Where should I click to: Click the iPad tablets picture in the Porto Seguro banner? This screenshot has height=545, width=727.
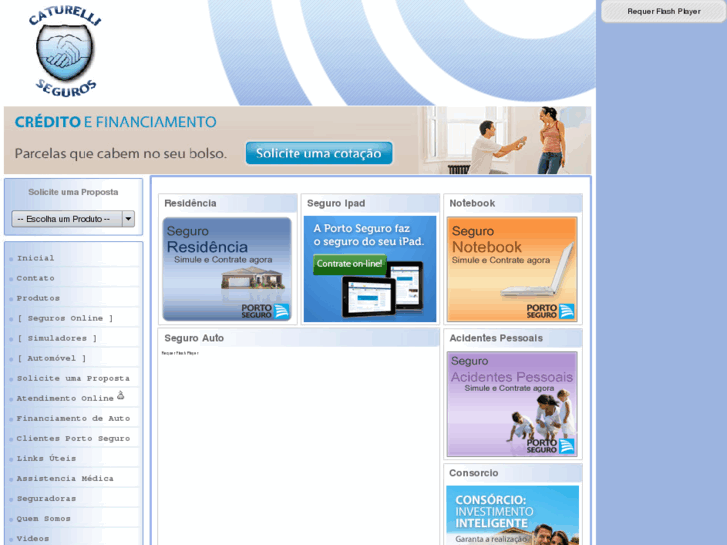coord(383,290)
